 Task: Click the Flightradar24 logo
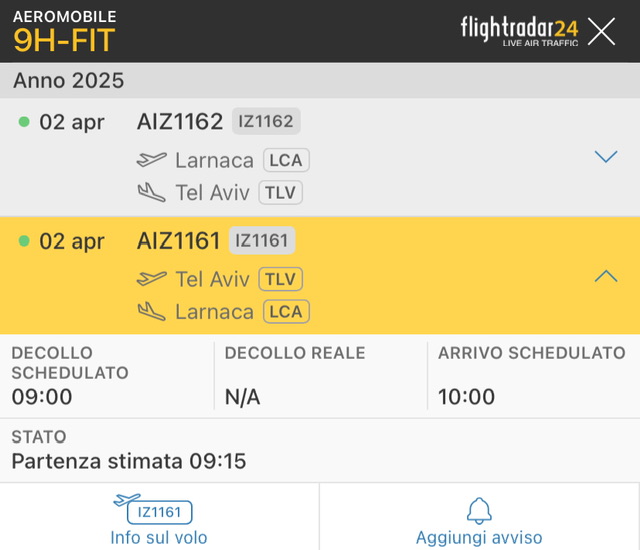click(x=519, y=30)
